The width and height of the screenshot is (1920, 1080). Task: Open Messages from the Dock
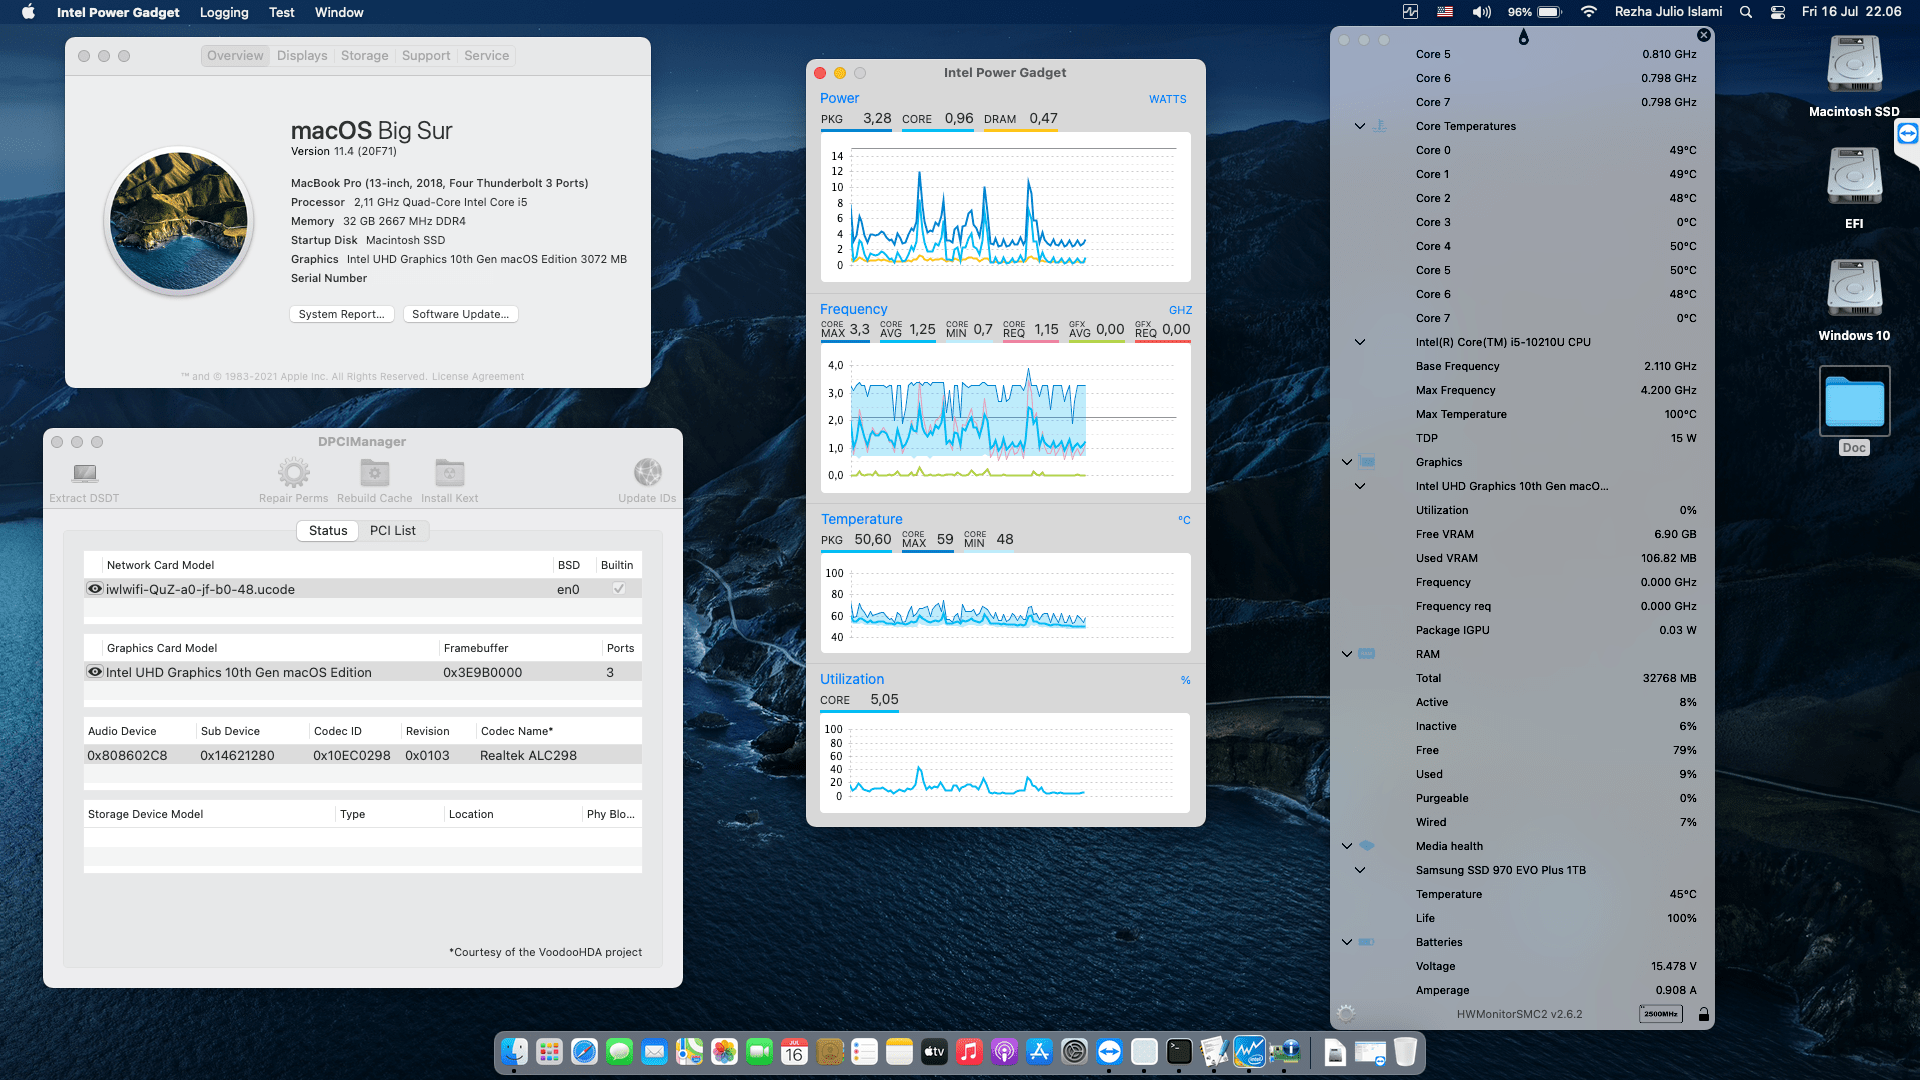[x=619, y=1051]
